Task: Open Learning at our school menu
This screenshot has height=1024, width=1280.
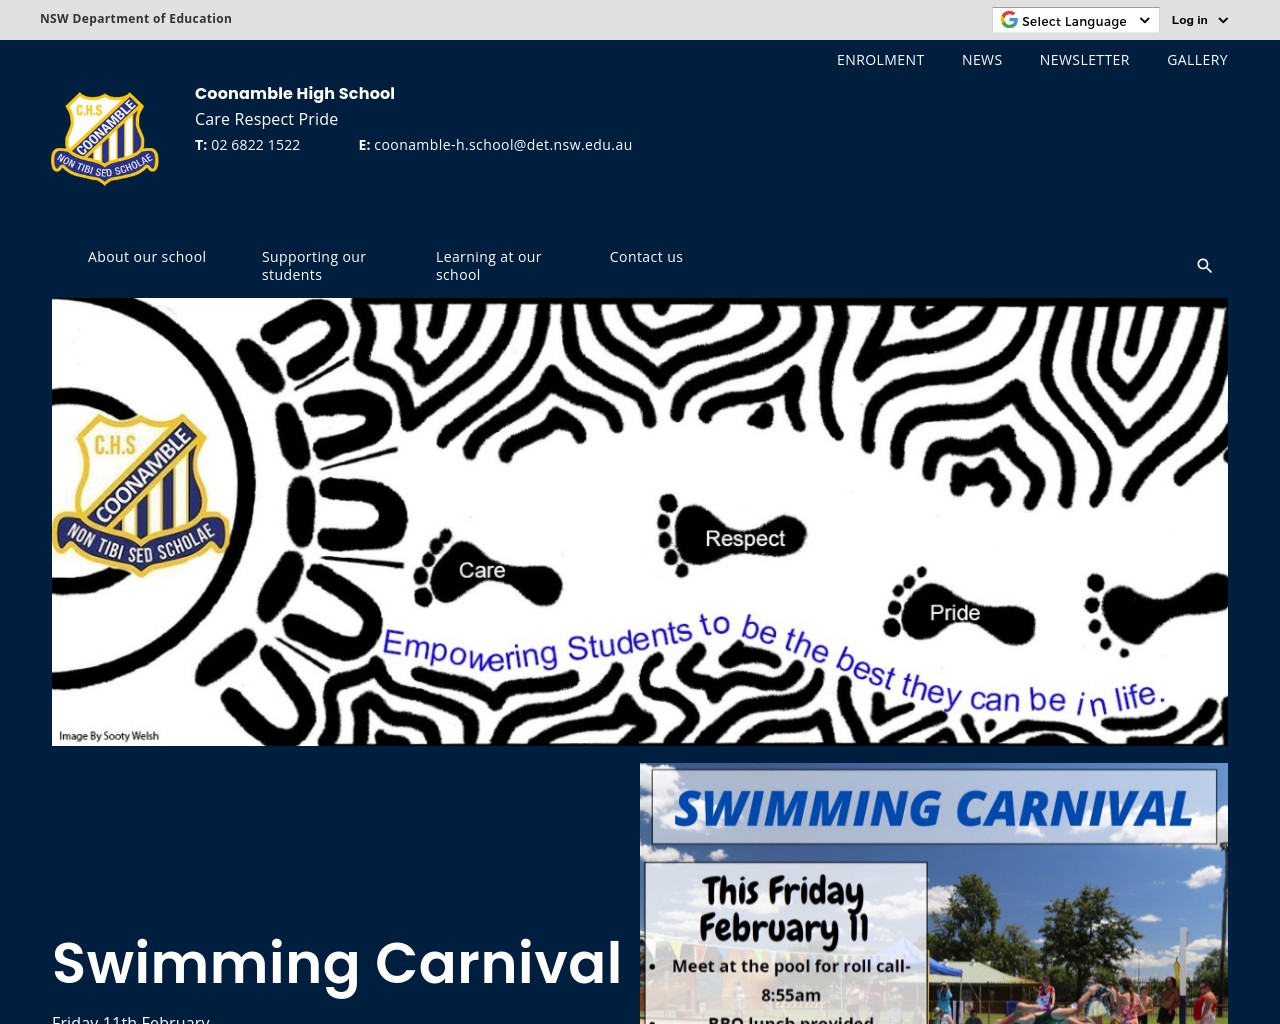Action: pyautogui.click(x=488, y=266)
